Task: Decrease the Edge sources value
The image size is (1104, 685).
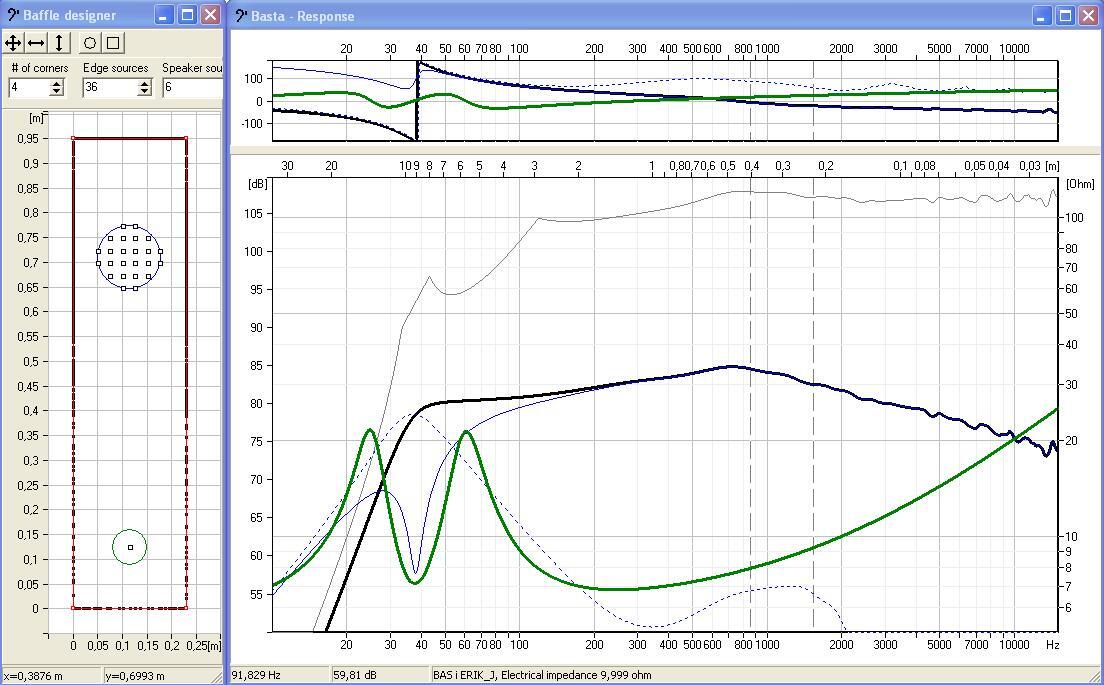Action: point(144,92)
